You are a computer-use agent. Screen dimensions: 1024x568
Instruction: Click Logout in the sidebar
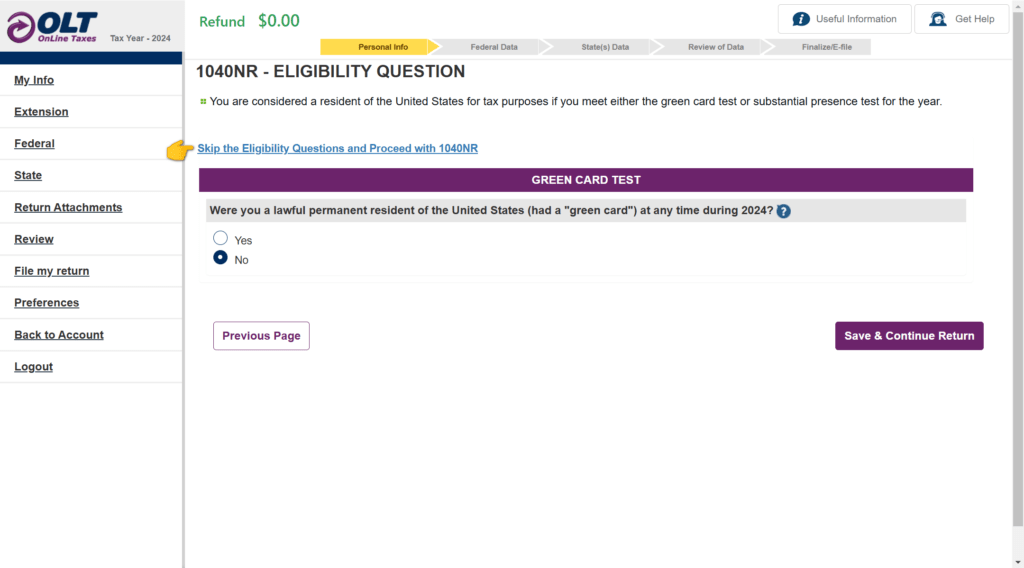[33, 366]
